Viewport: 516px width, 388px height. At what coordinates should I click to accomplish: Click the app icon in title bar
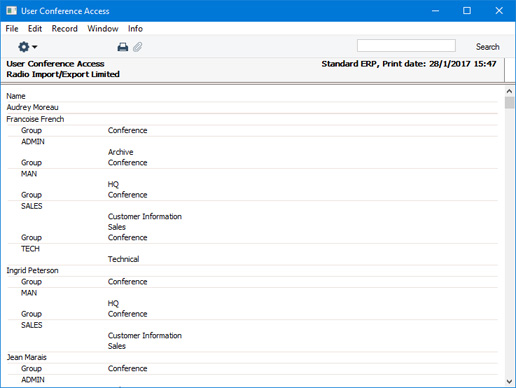11,11
